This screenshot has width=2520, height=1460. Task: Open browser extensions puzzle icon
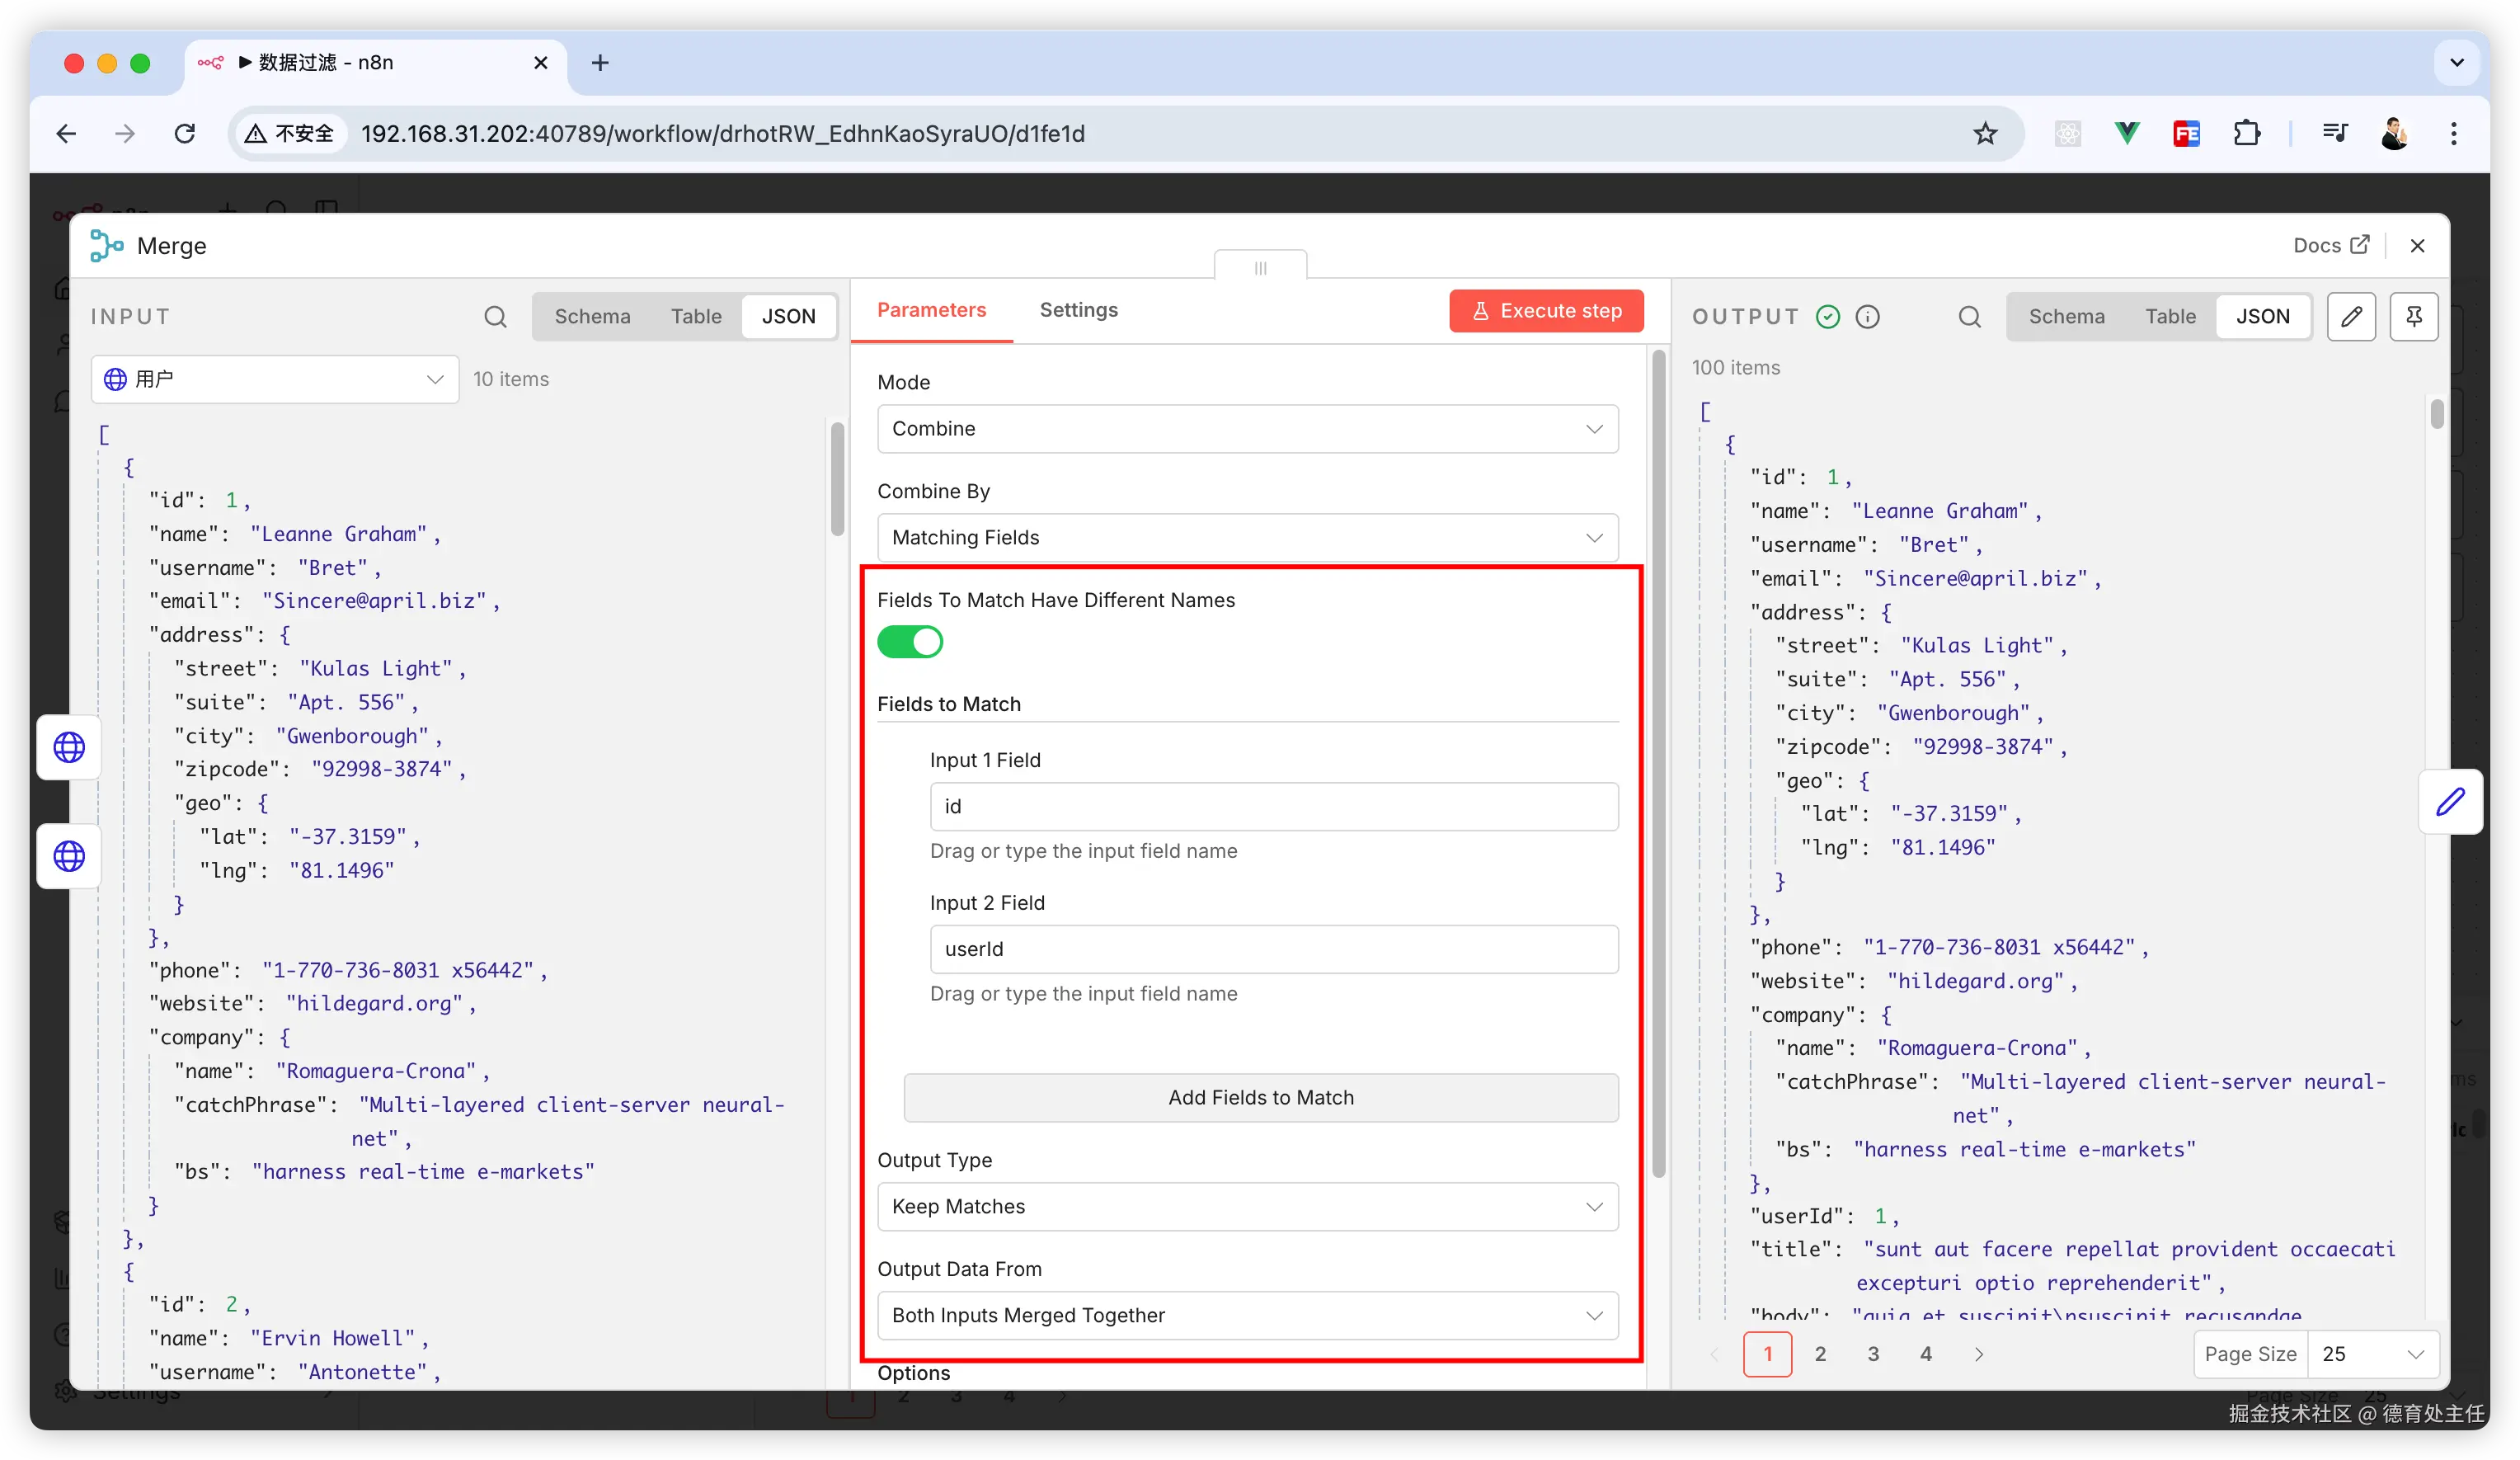[2246, 134]
